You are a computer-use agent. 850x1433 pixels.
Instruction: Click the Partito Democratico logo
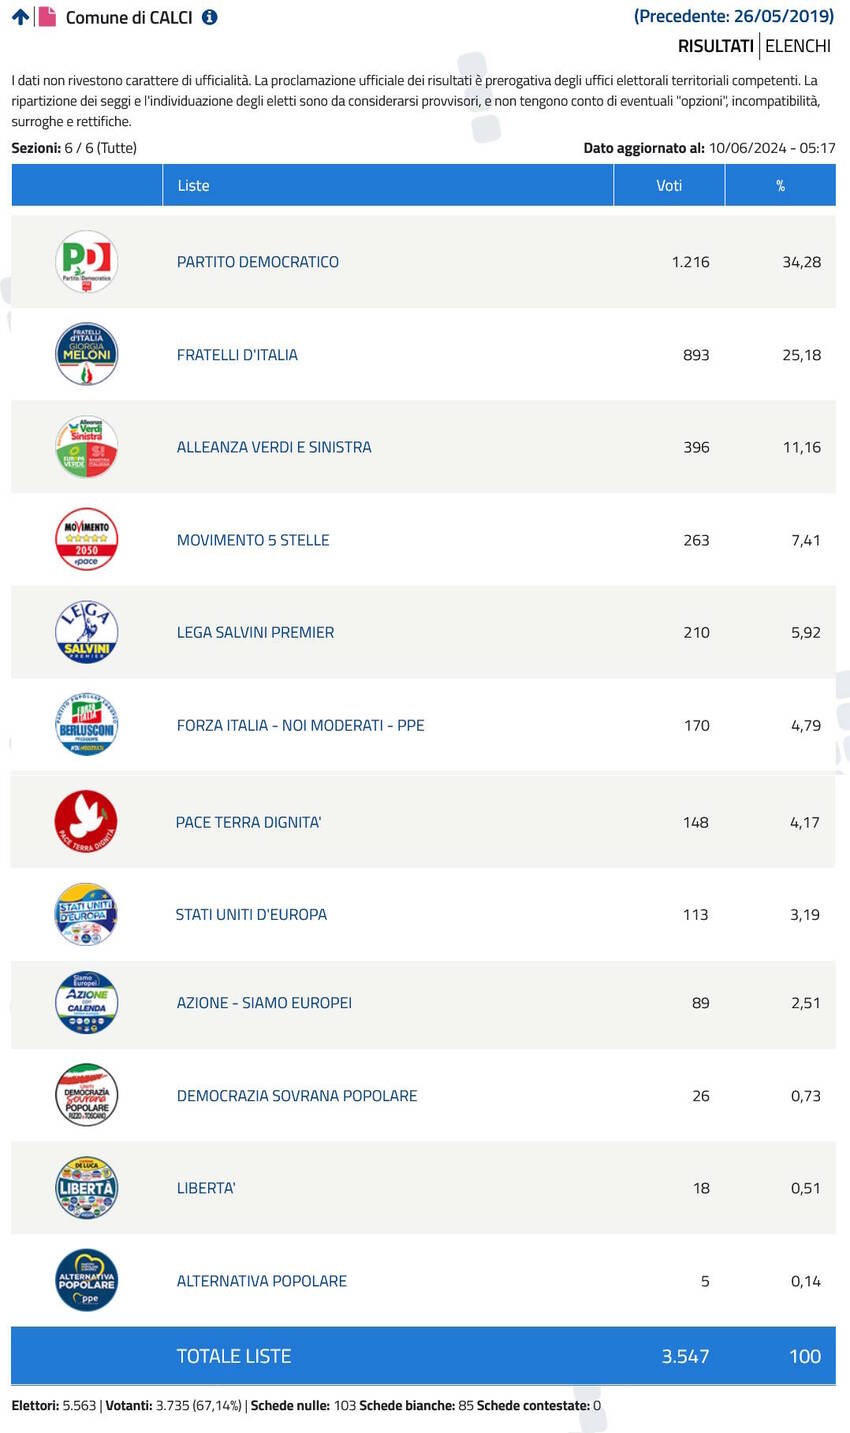pos(86,262)
